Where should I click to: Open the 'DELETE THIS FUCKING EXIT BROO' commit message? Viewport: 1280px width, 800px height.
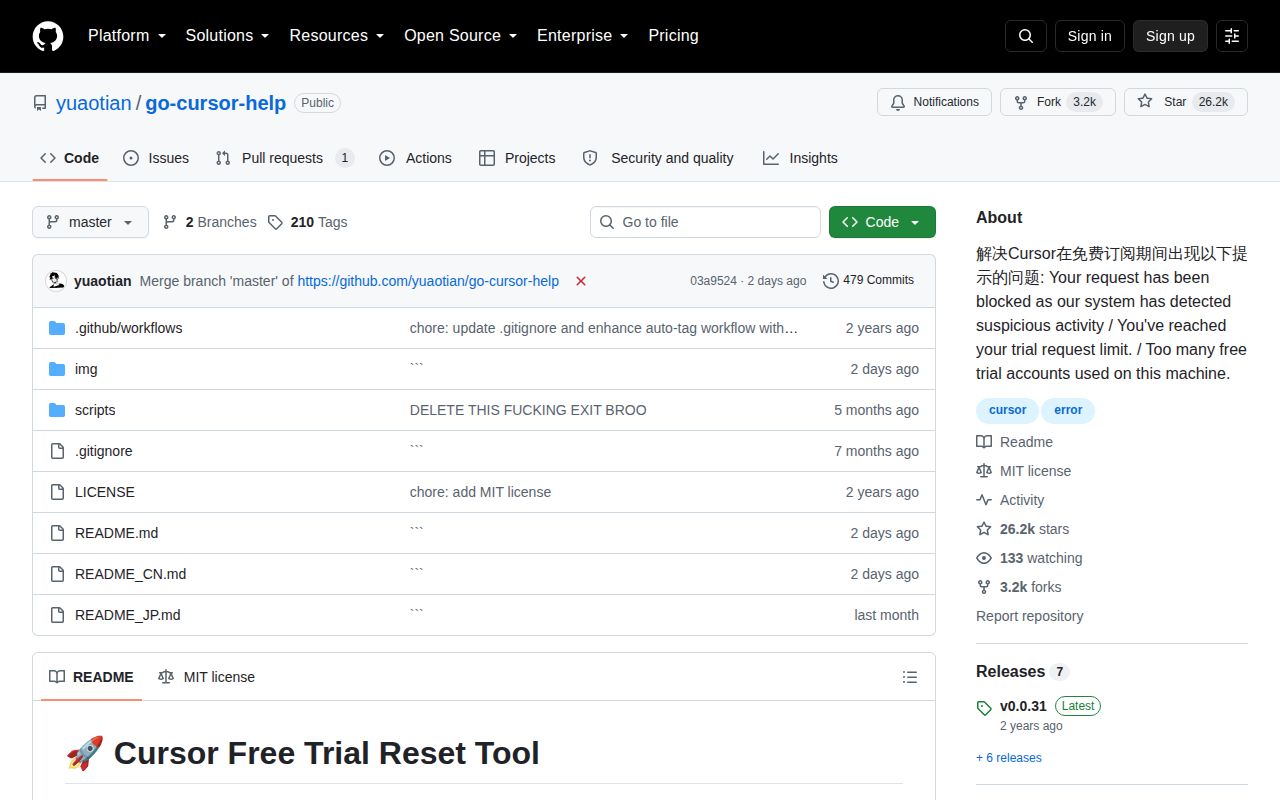point(528,410)
